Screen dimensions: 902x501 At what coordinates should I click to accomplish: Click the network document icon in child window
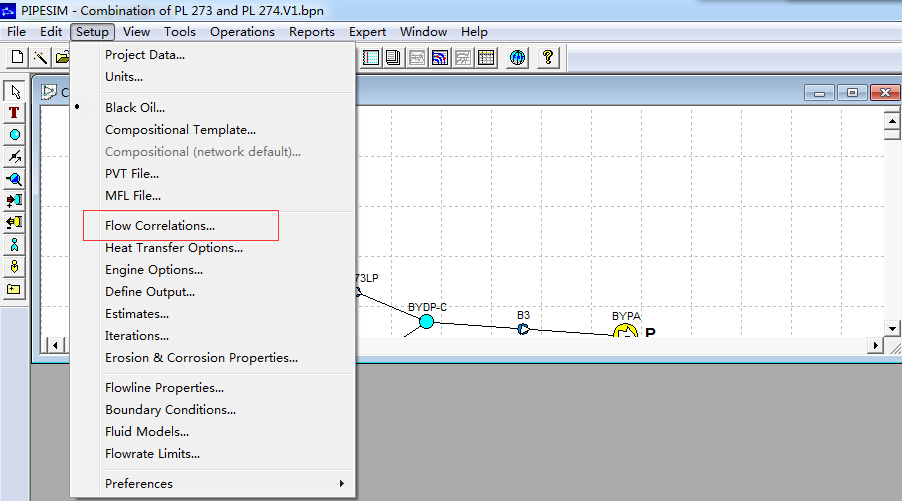[49, 91]
